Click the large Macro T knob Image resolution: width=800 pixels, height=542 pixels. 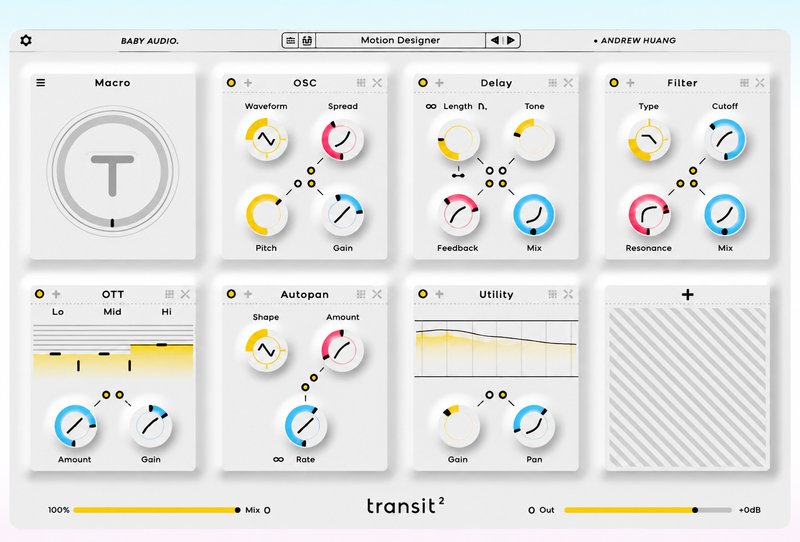112,171
